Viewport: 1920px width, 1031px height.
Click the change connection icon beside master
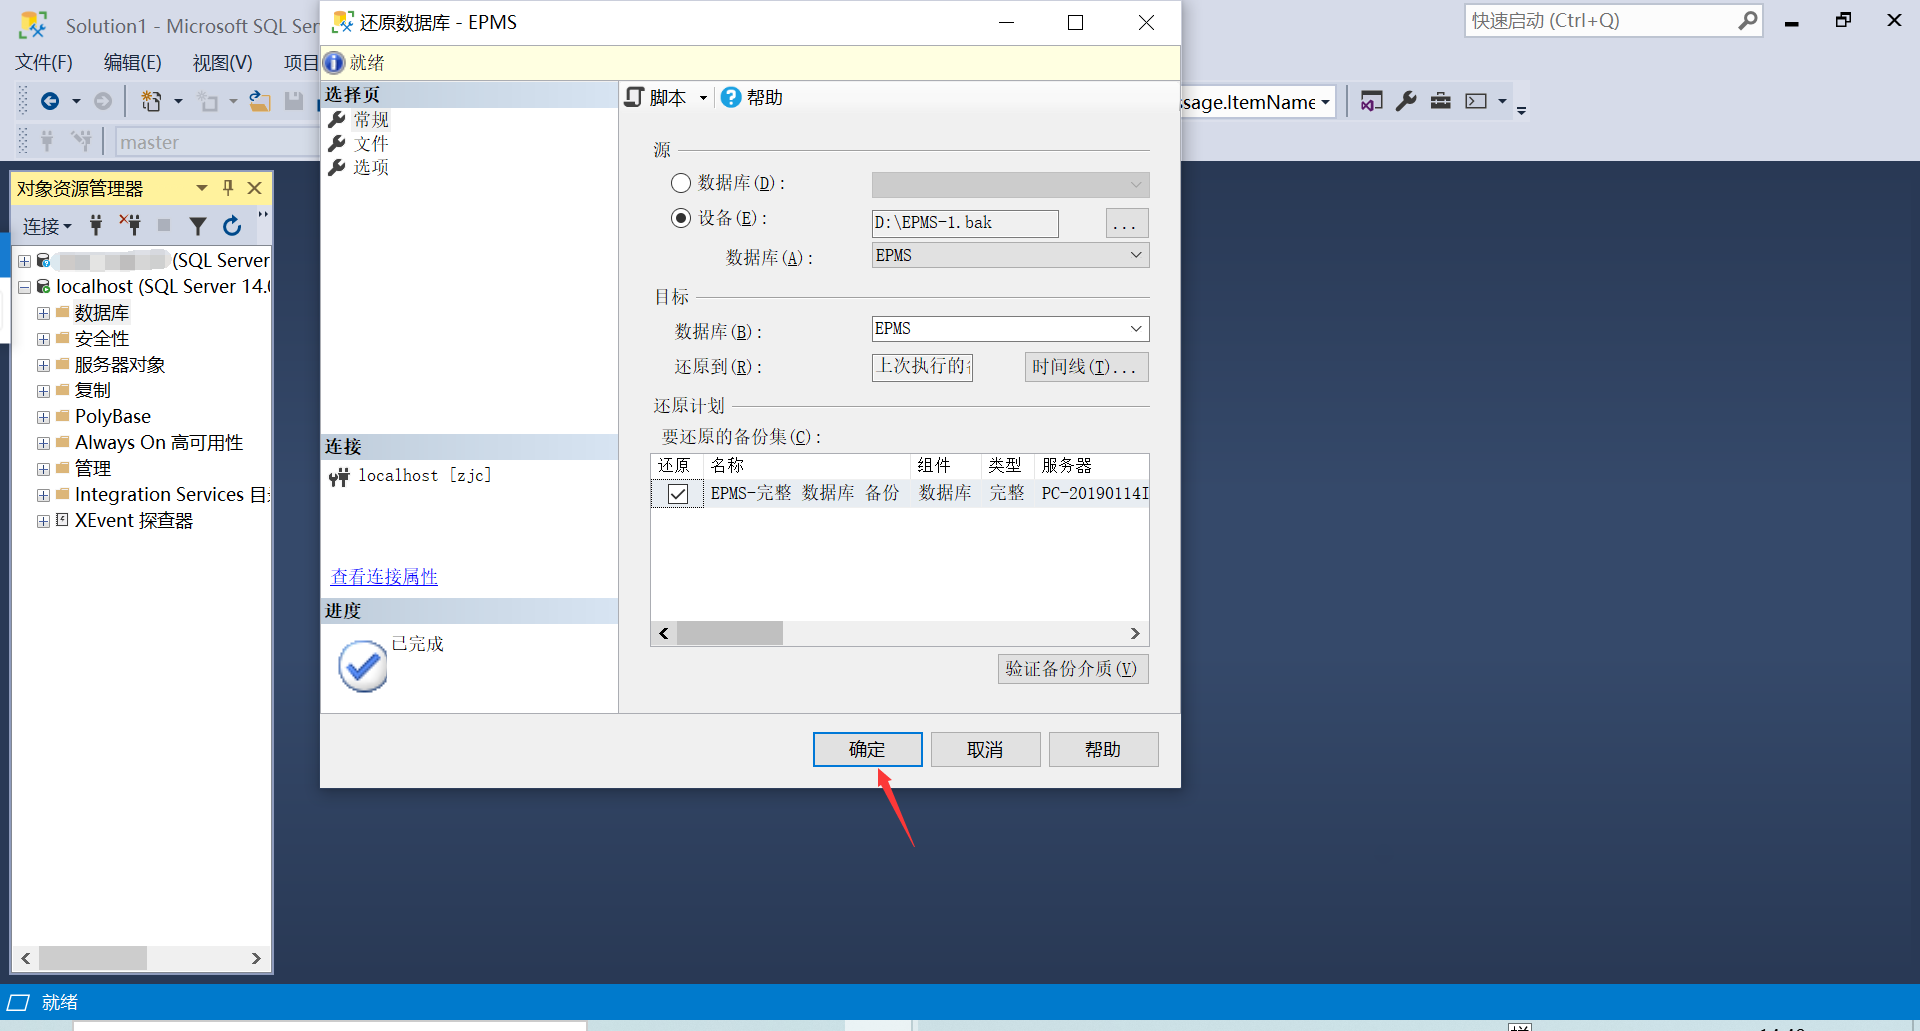click(x=81, y=141)
